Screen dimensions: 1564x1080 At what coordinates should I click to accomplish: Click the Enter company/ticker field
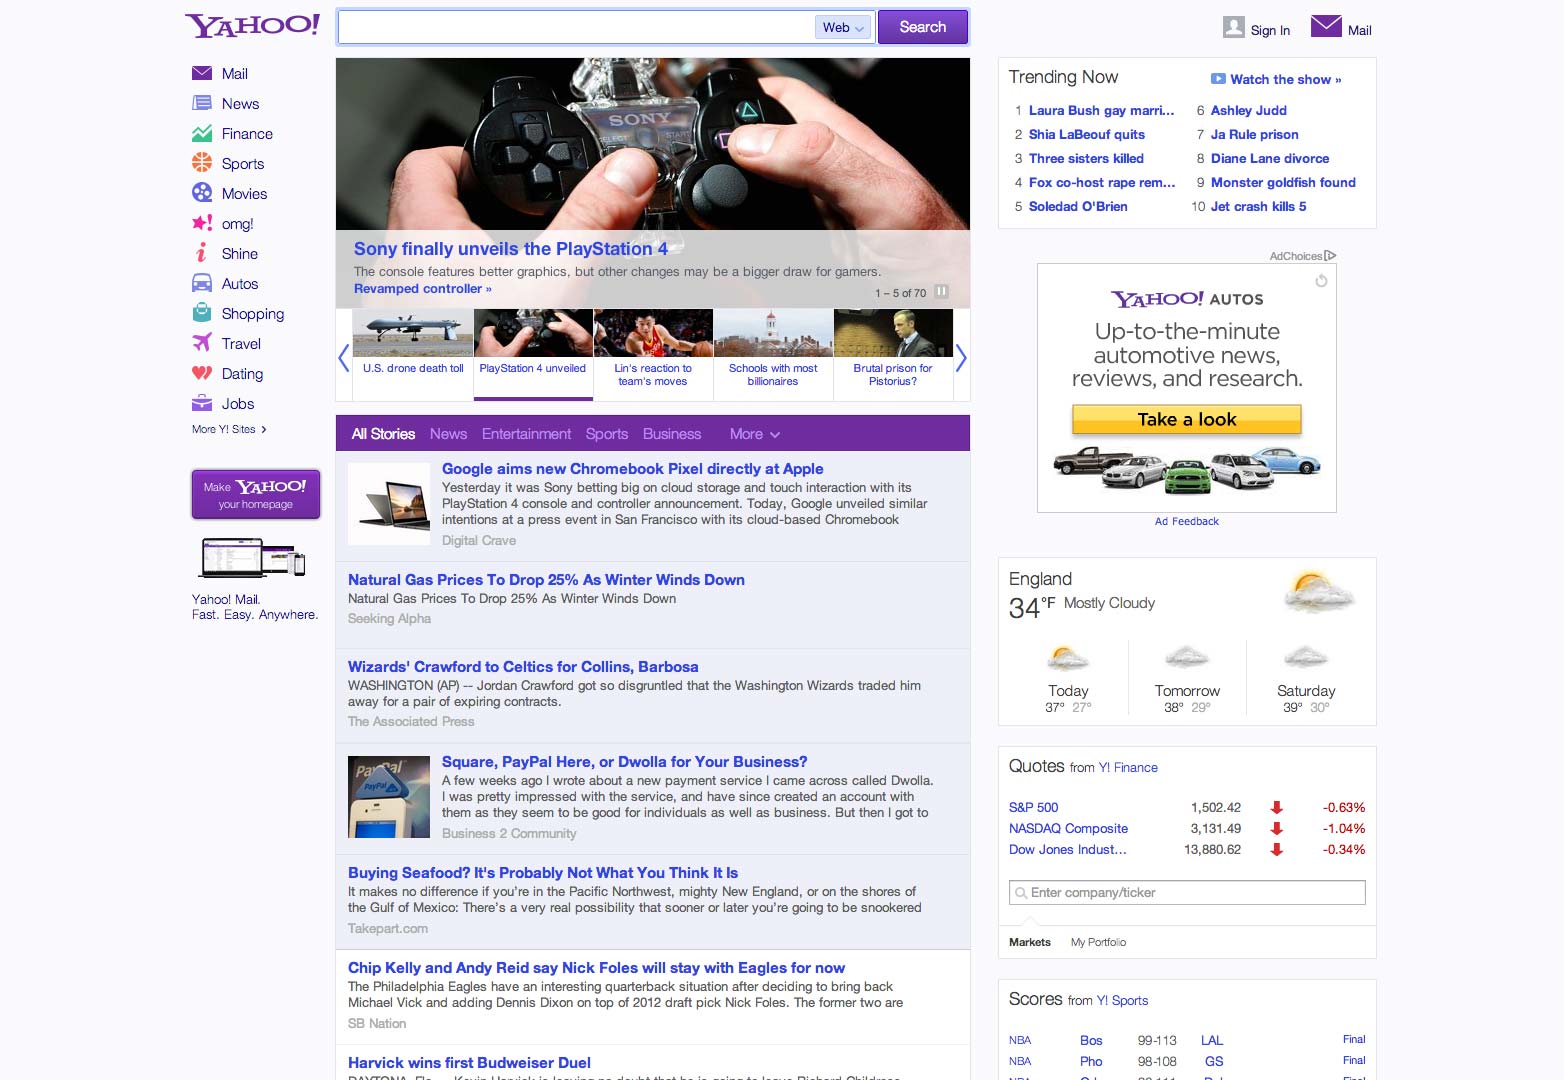click(1187, 892)
